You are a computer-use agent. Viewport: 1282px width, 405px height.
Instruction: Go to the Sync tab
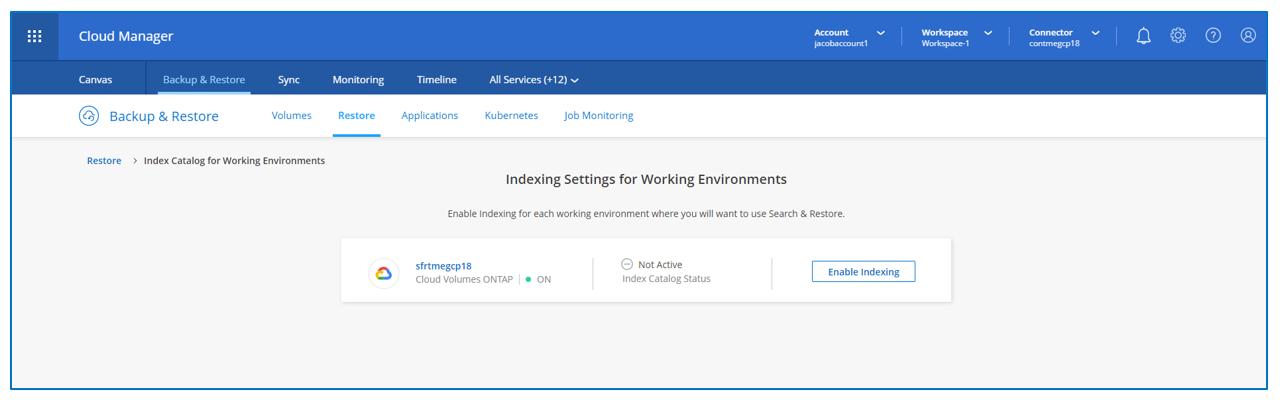289,80
